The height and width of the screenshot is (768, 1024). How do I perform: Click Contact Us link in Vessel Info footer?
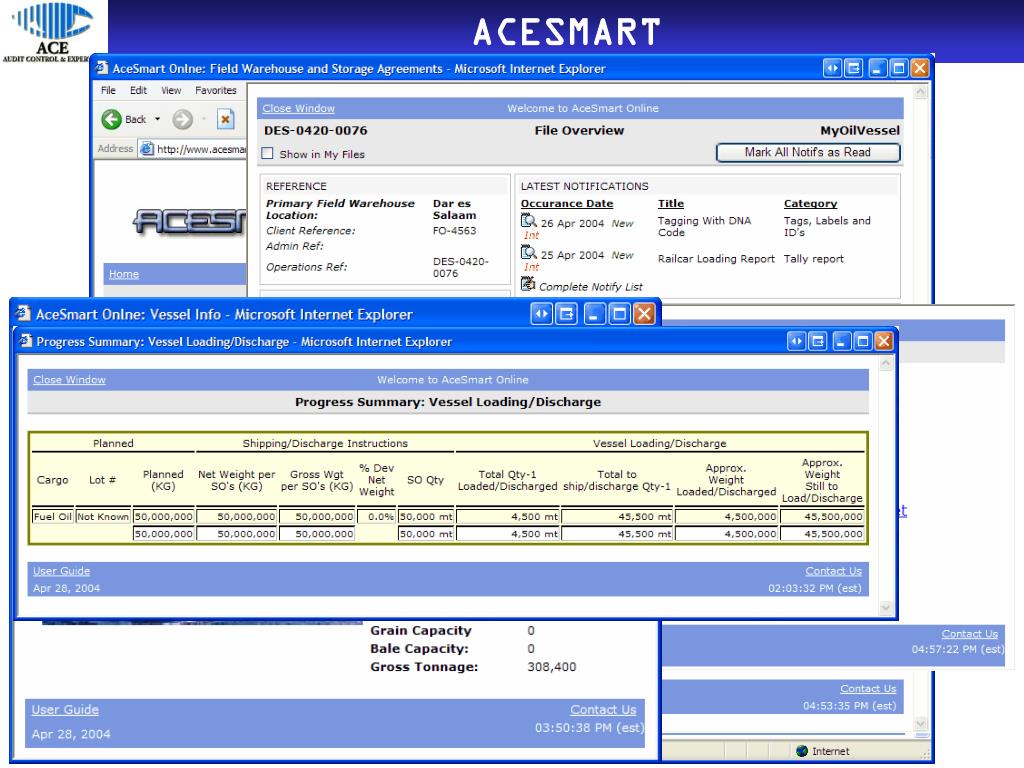(x=603, y=709)
